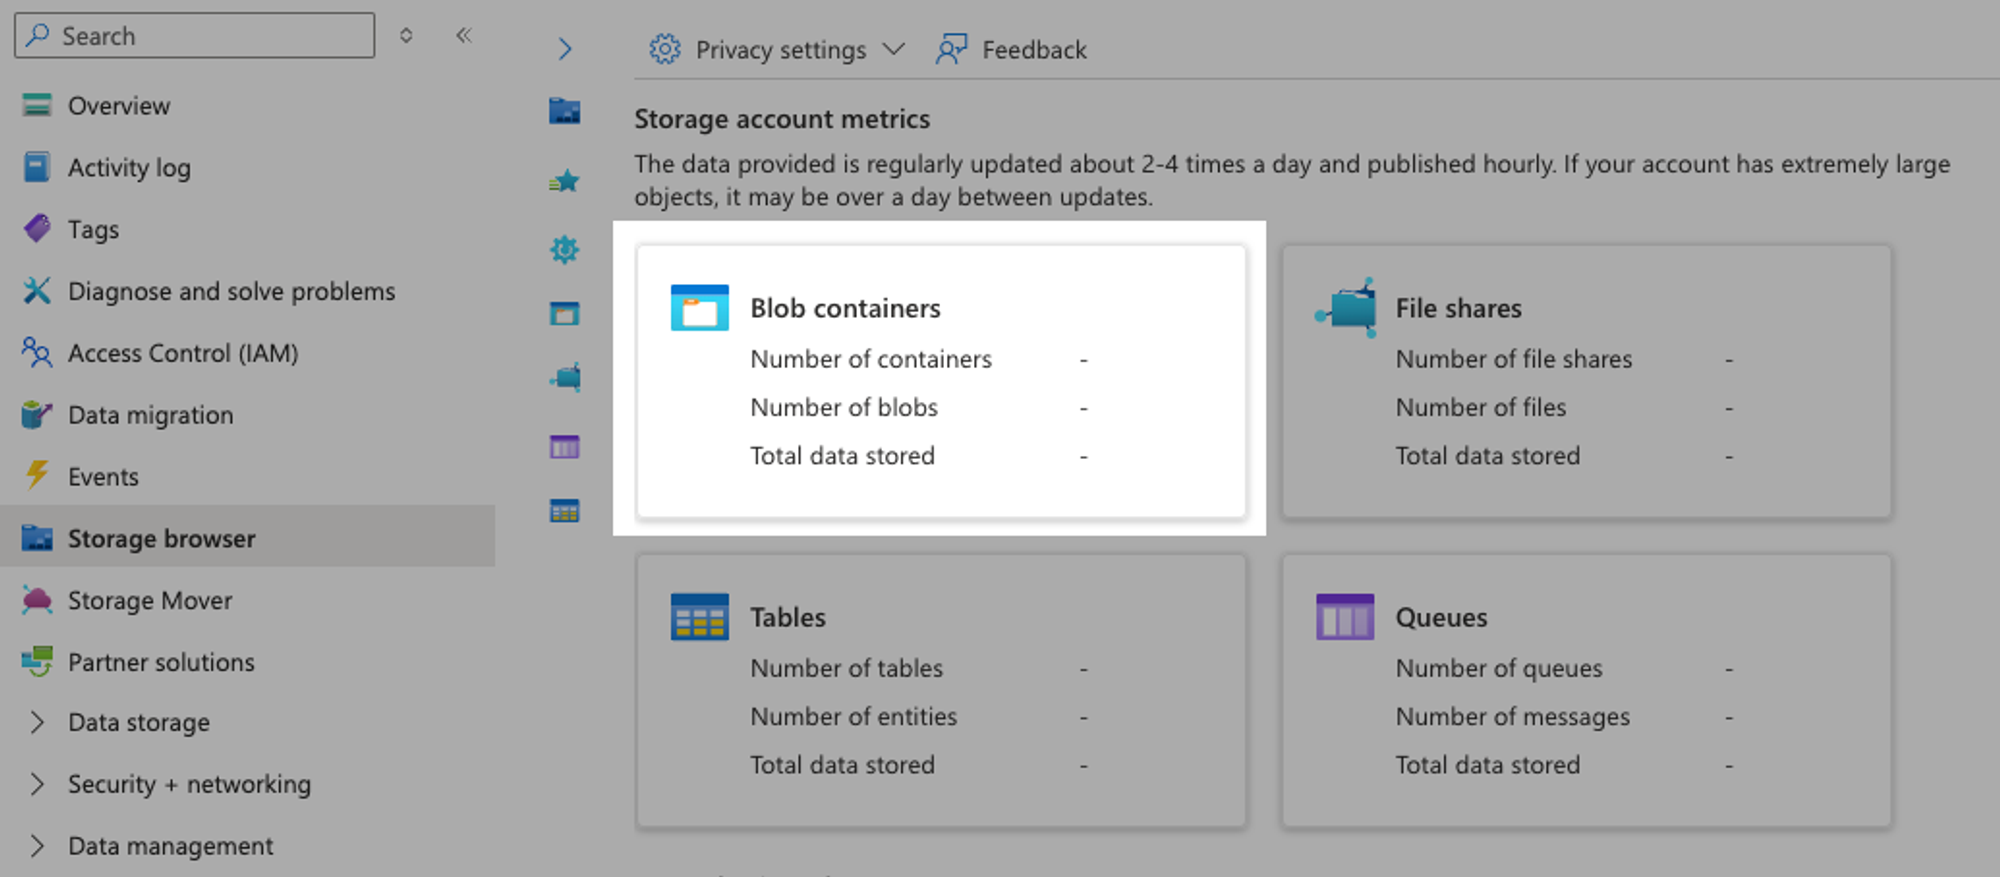Select the Tables icon in the collapsed tree strip
The image size is (2000, 877).
pos(565,512)
